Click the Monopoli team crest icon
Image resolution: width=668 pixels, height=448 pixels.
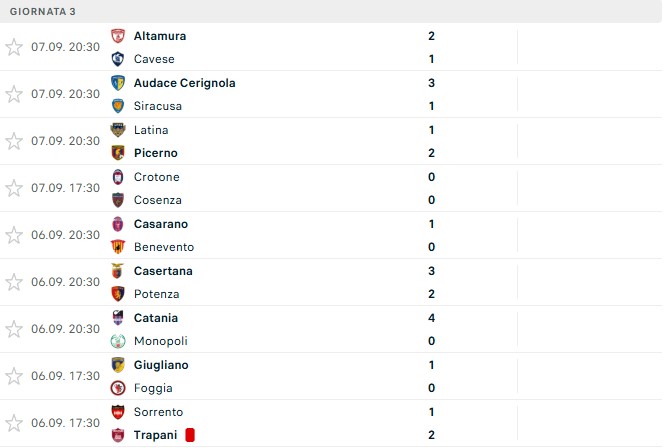point(118,341)
